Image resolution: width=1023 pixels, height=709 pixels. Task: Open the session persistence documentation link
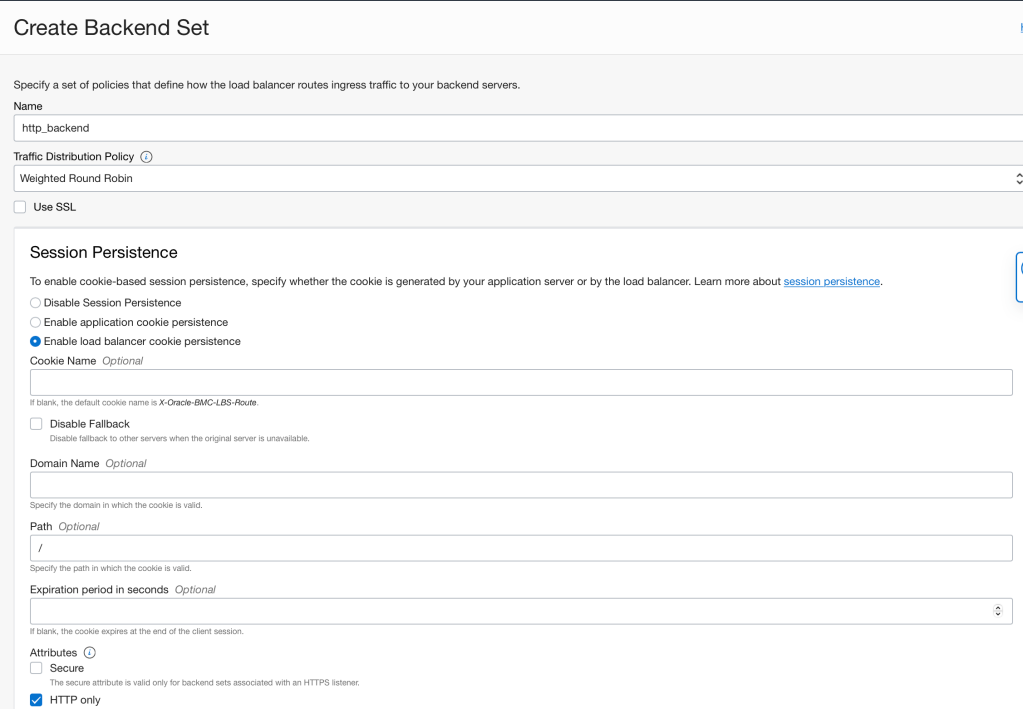pos(831,282)
